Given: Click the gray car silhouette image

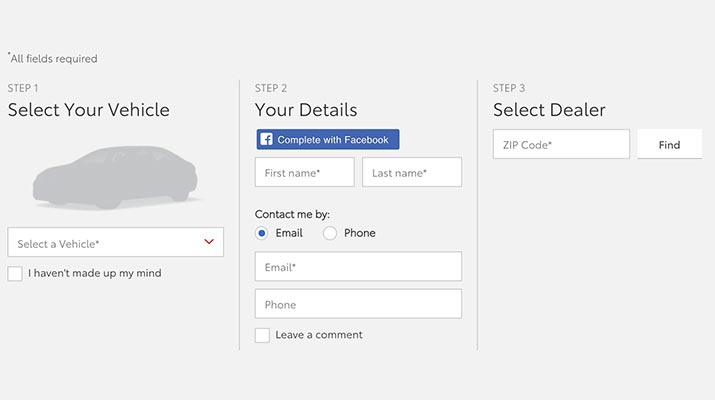Looking at the screenshot, I should 115,177.
